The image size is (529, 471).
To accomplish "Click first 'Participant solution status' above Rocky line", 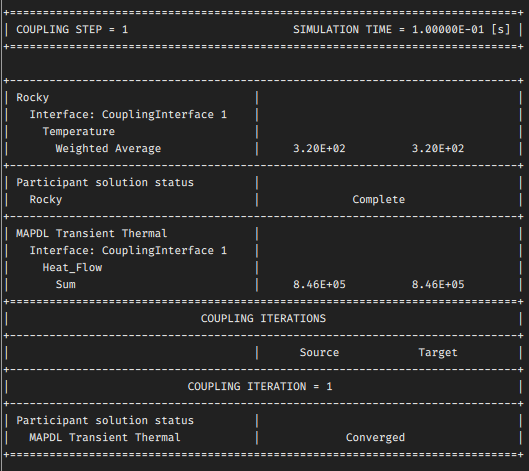I will tap(105, 183).
